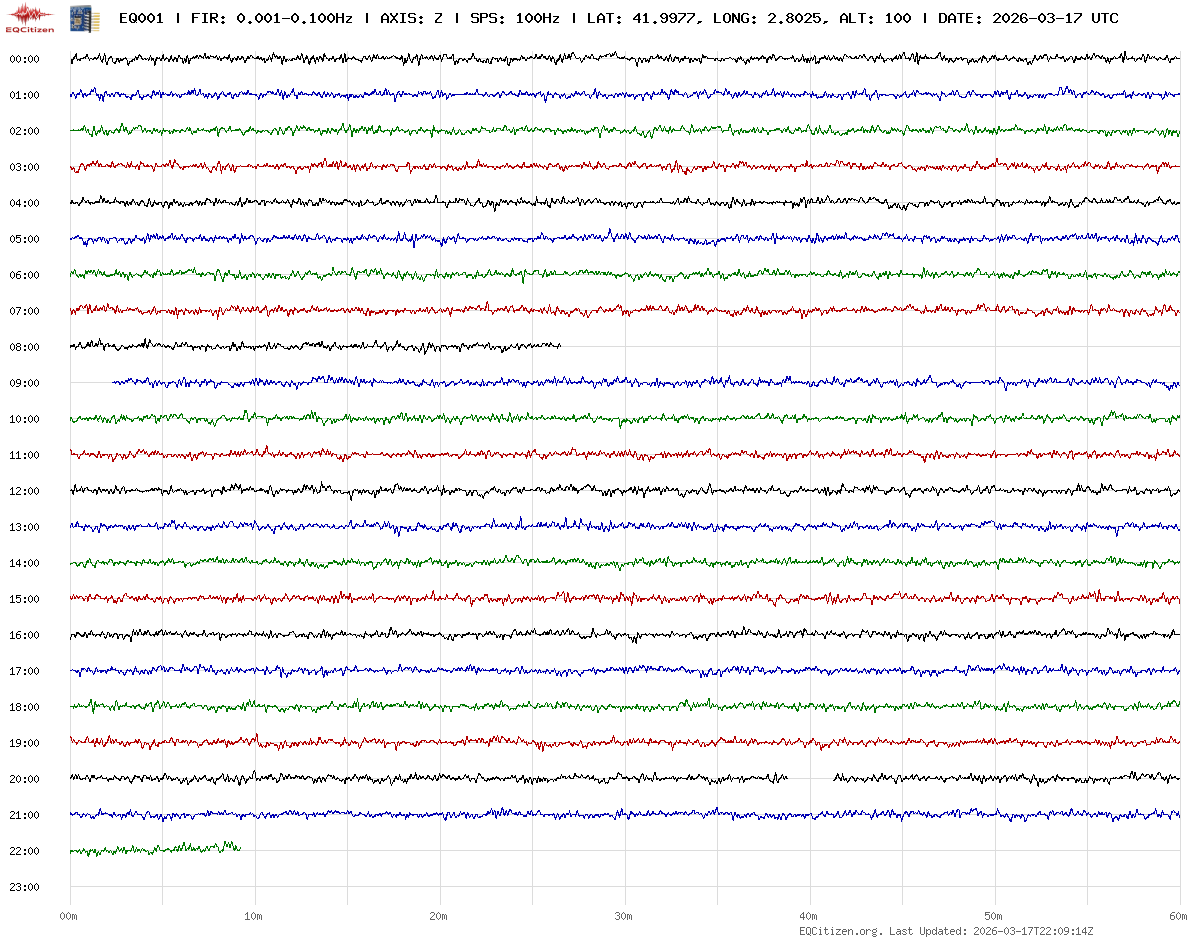Click the 60m tick on time axis
The height and width of the screenshot is (940, 1200).
click(x=1178, y=916)
